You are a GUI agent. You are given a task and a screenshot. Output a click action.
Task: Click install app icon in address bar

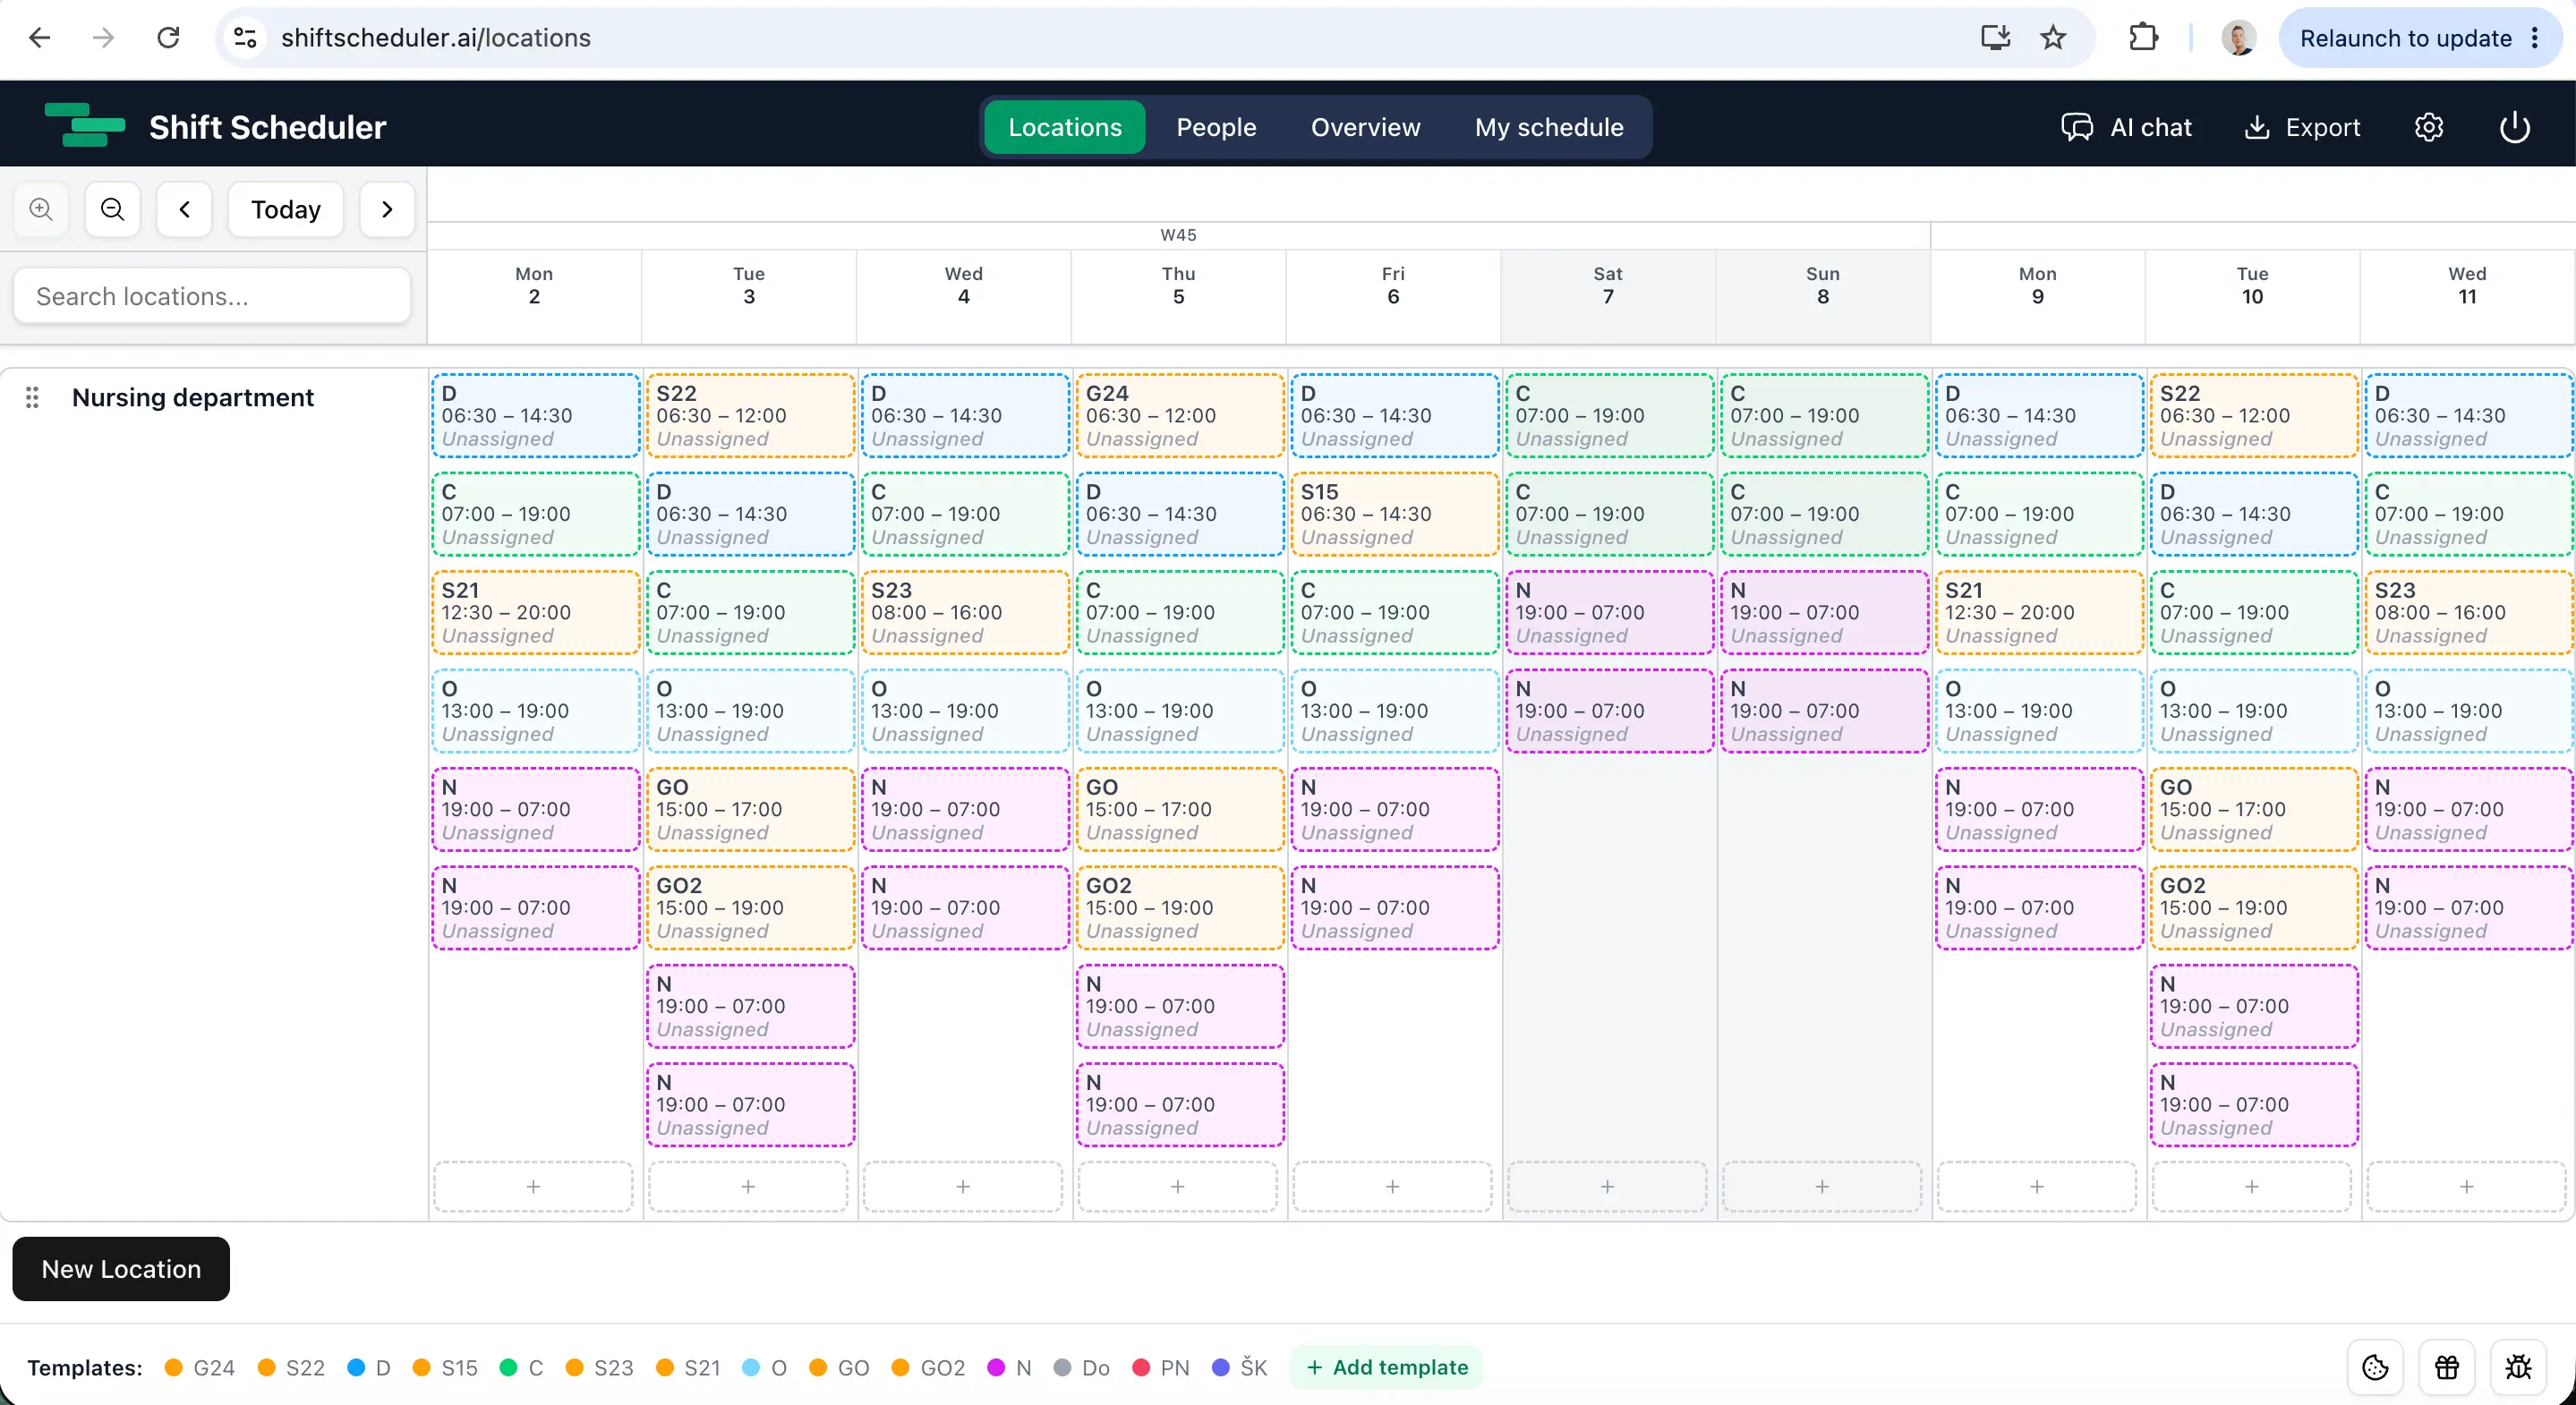(1995, 38)
